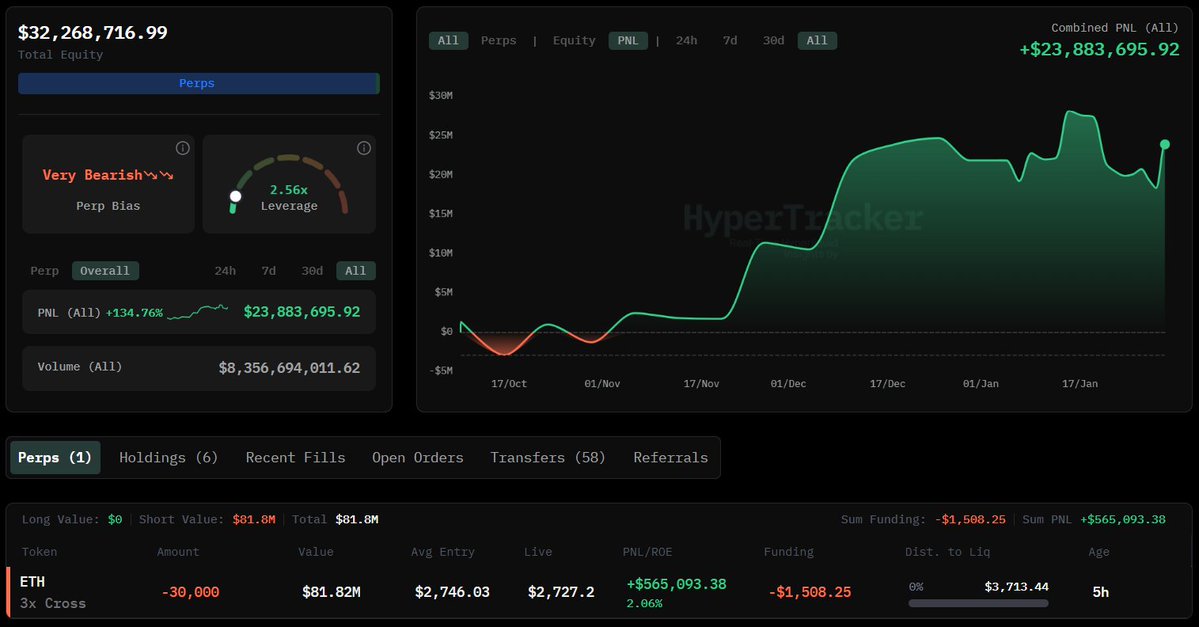Image resolution: width=1199 pixels, height=627 pixels.
Task: Click the PNL sparkline mini chart
Action: click(197, 312)
